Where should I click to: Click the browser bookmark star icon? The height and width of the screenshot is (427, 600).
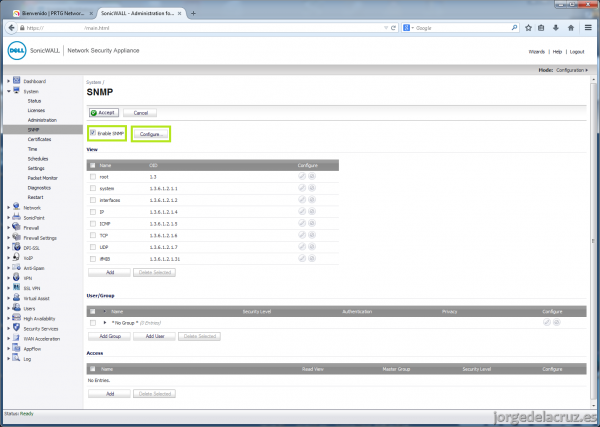pos(528,28)
